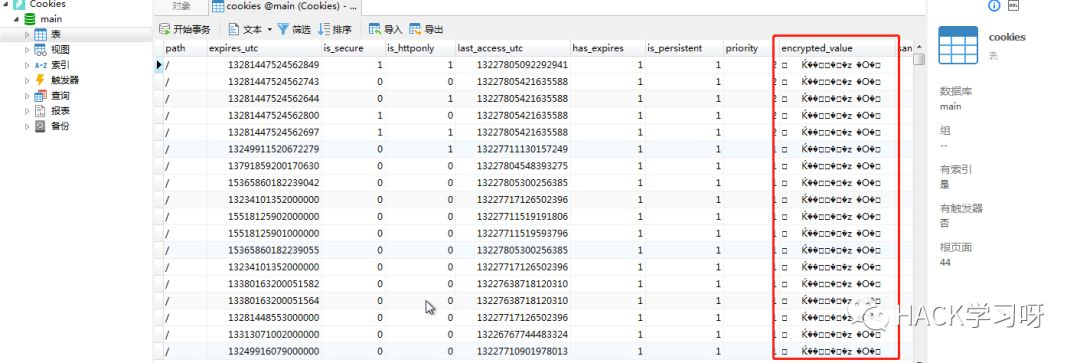Click the is_persistent column header
The image size is (1080, 363).
coord(683,48)
